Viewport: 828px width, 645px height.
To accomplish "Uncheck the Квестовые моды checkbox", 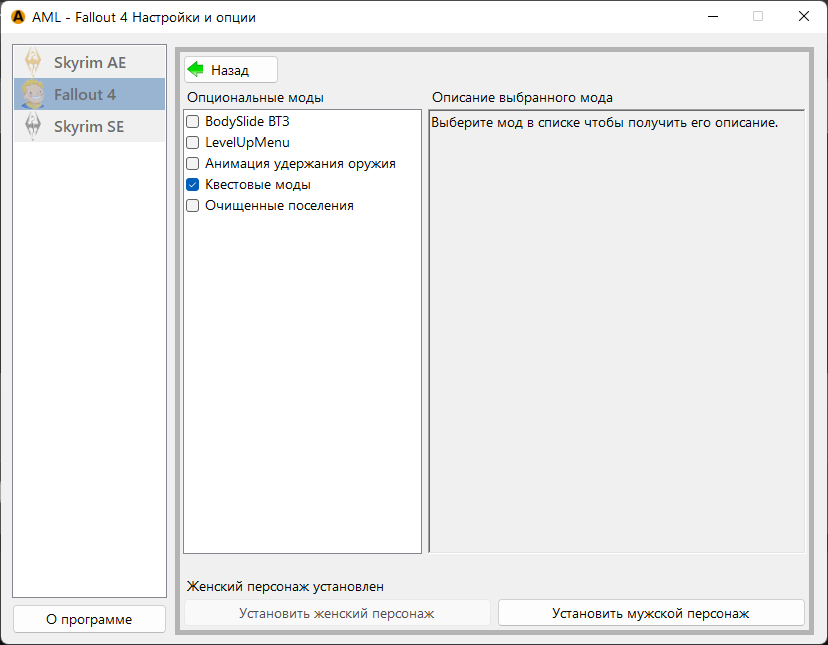I will click(193, 184).
